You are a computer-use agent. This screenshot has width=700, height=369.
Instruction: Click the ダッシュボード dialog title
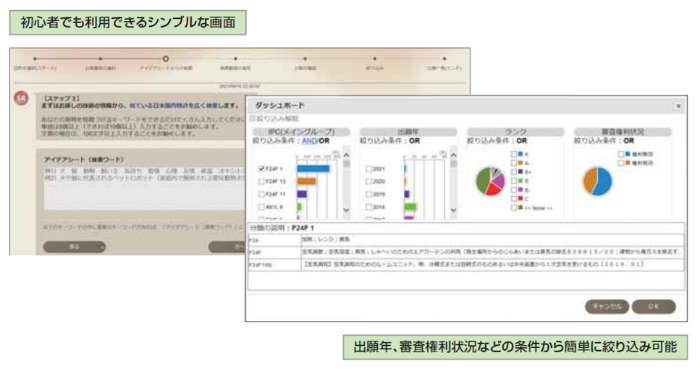[279, 106]
